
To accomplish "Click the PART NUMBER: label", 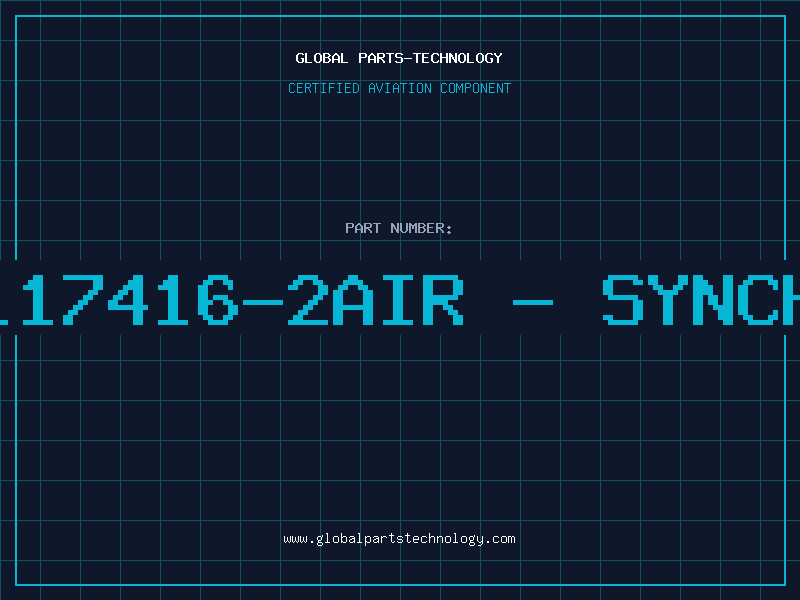I will tap(398, 228).
